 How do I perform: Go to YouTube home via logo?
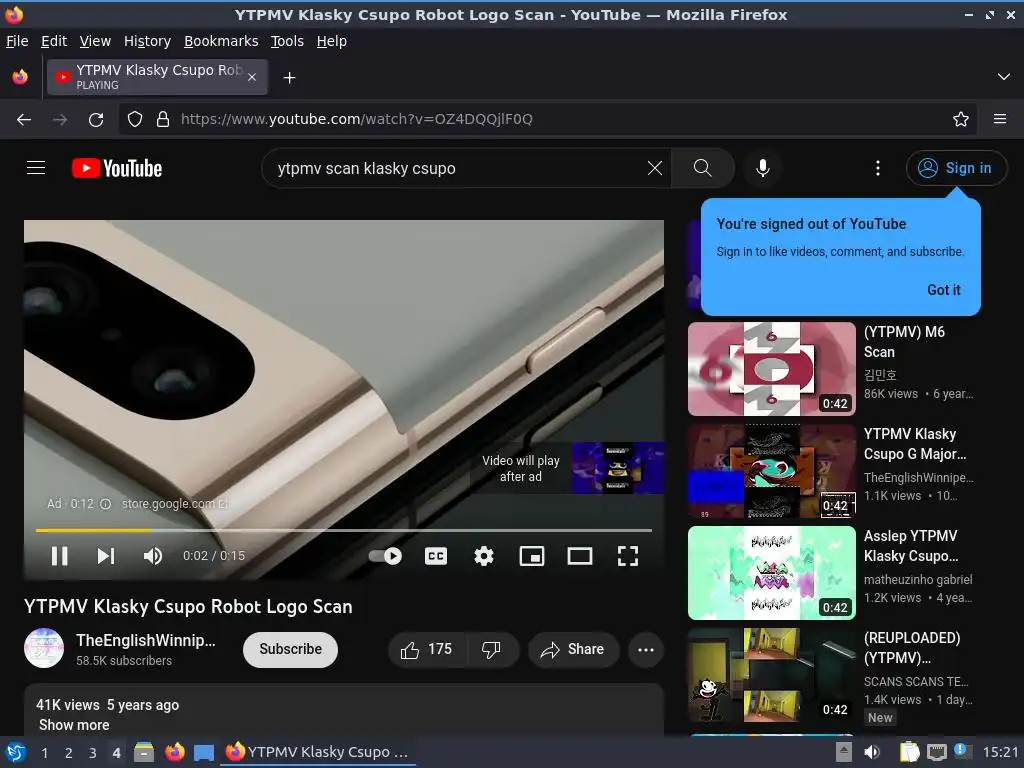coord(117,168)
